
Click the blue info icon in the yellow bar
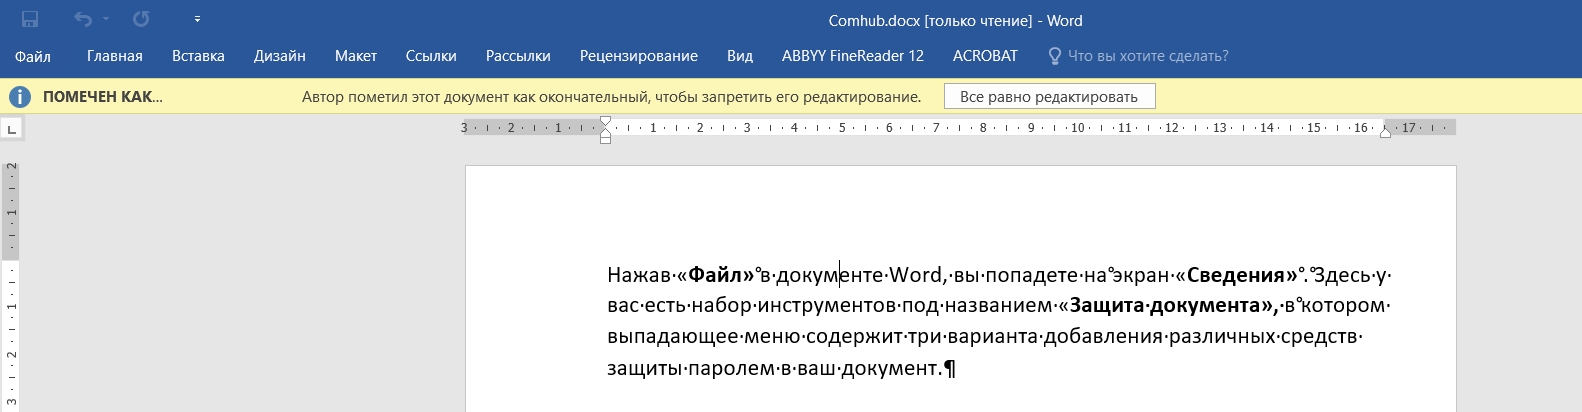(20, 97)
